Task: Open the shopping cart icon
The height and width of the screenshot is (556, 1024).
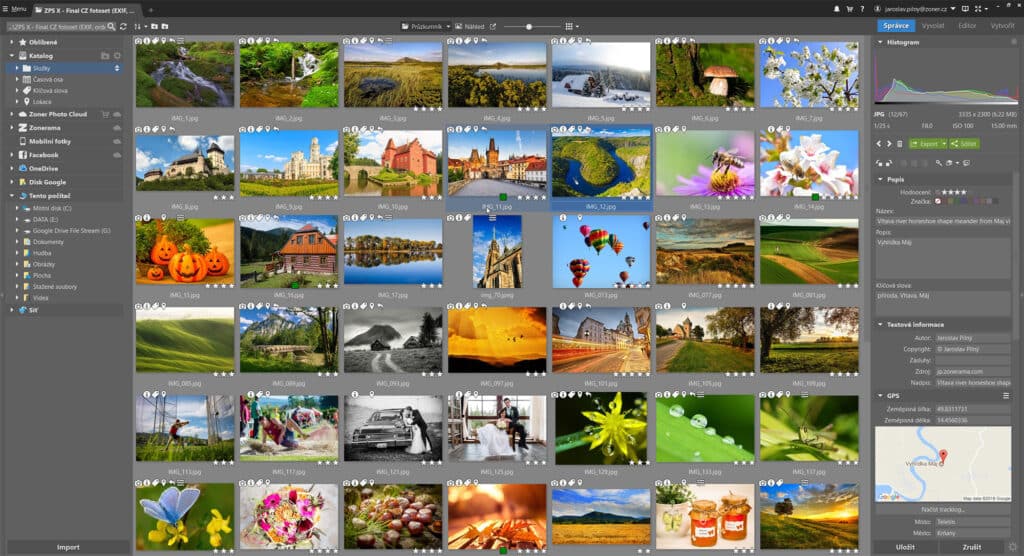Action: 850,9
